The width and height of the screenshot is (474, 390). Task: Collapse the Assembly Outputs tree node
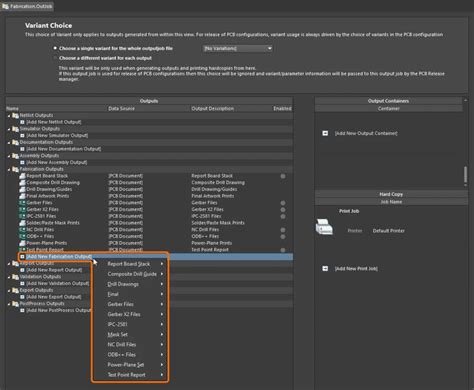[x=9, y=156]
